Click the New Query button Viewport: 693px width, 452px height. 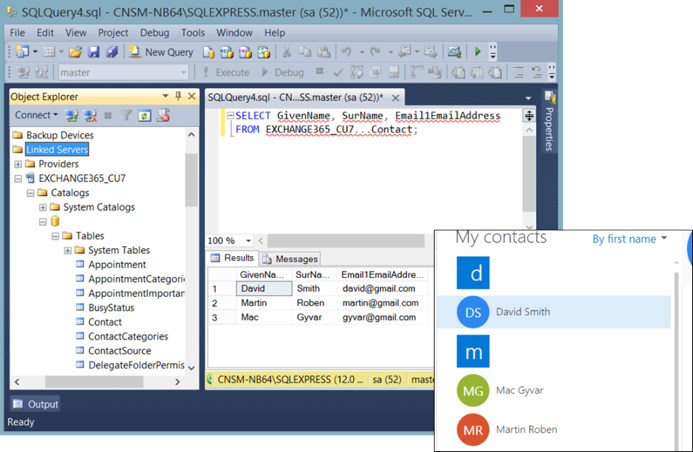160,52
